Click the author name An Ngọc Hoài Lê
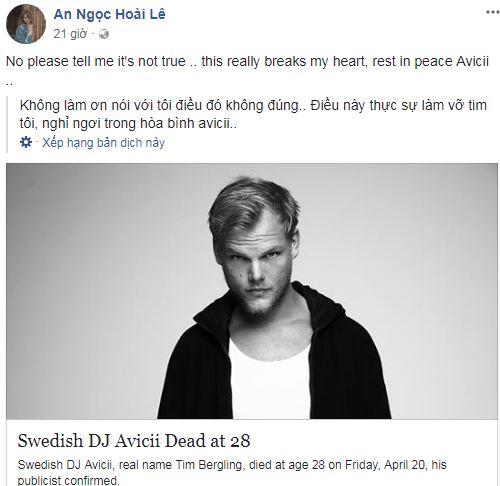This screenshot has height=486, width=500. click(109, 15)
